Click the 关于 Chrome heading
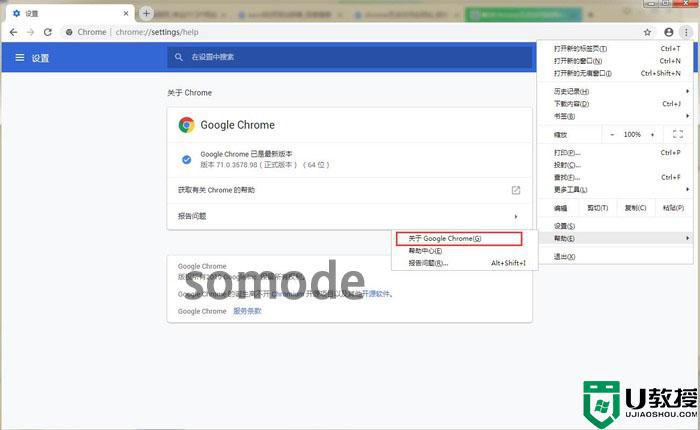This screenshot has width=700, height=430. (x=189, y=93)
